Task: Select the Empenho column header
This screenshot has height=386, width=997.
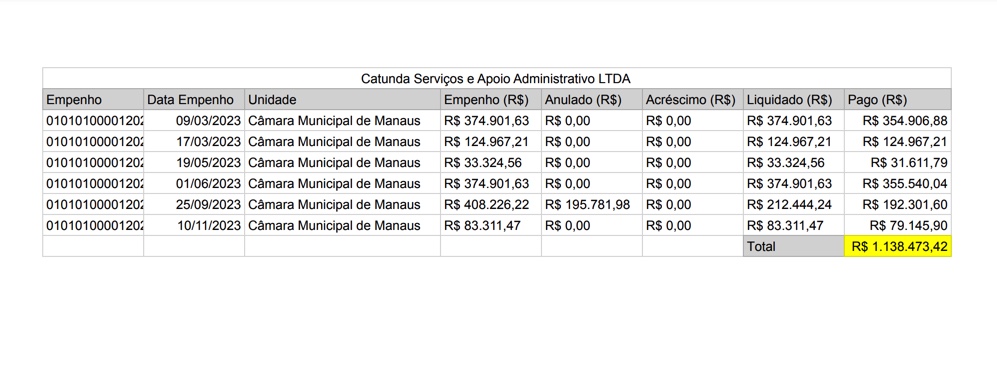Action: 93,99
